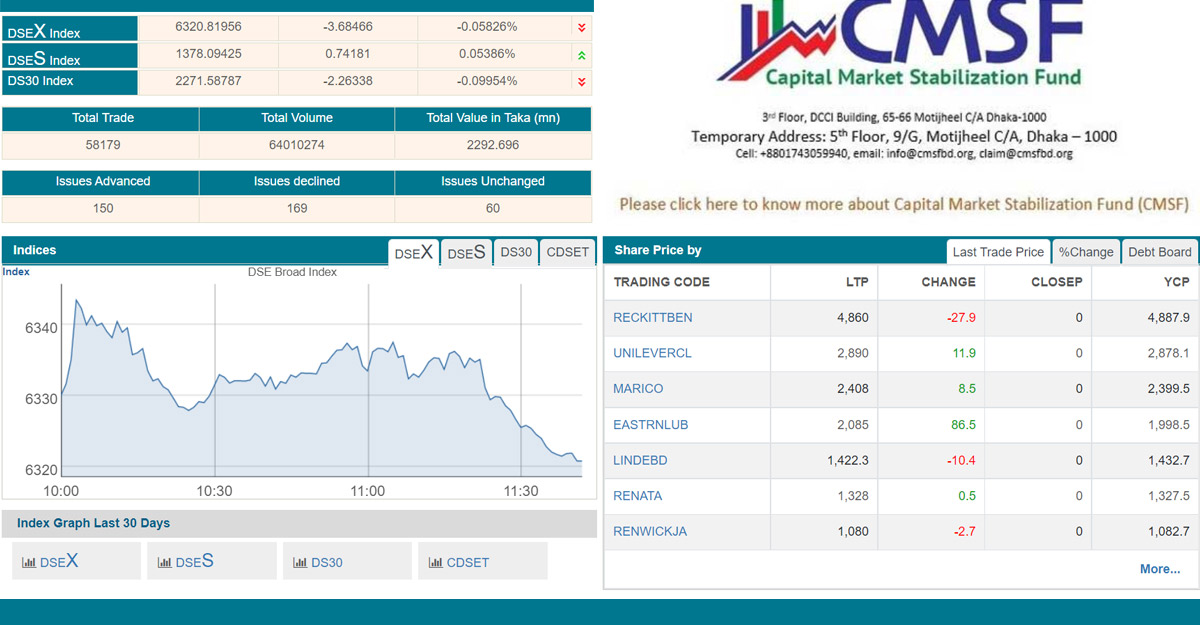Click MARICO's LTP value 2,408

pyautogui.click(x=853, y=389)
